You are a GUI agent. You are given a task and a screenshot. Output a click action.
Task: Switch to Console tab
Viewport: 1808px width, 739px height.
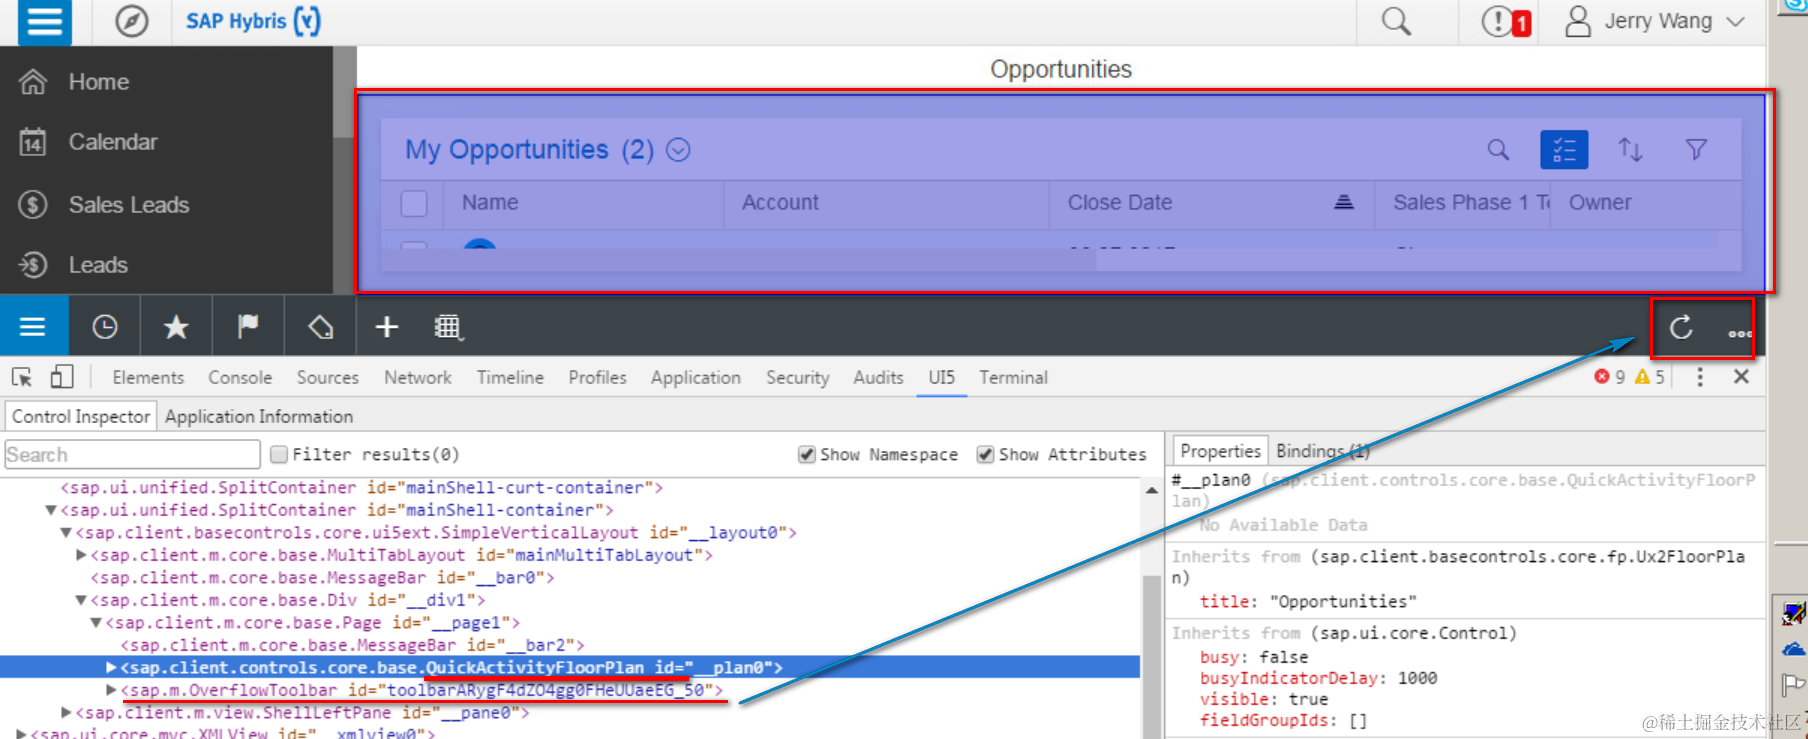[240, 377]
